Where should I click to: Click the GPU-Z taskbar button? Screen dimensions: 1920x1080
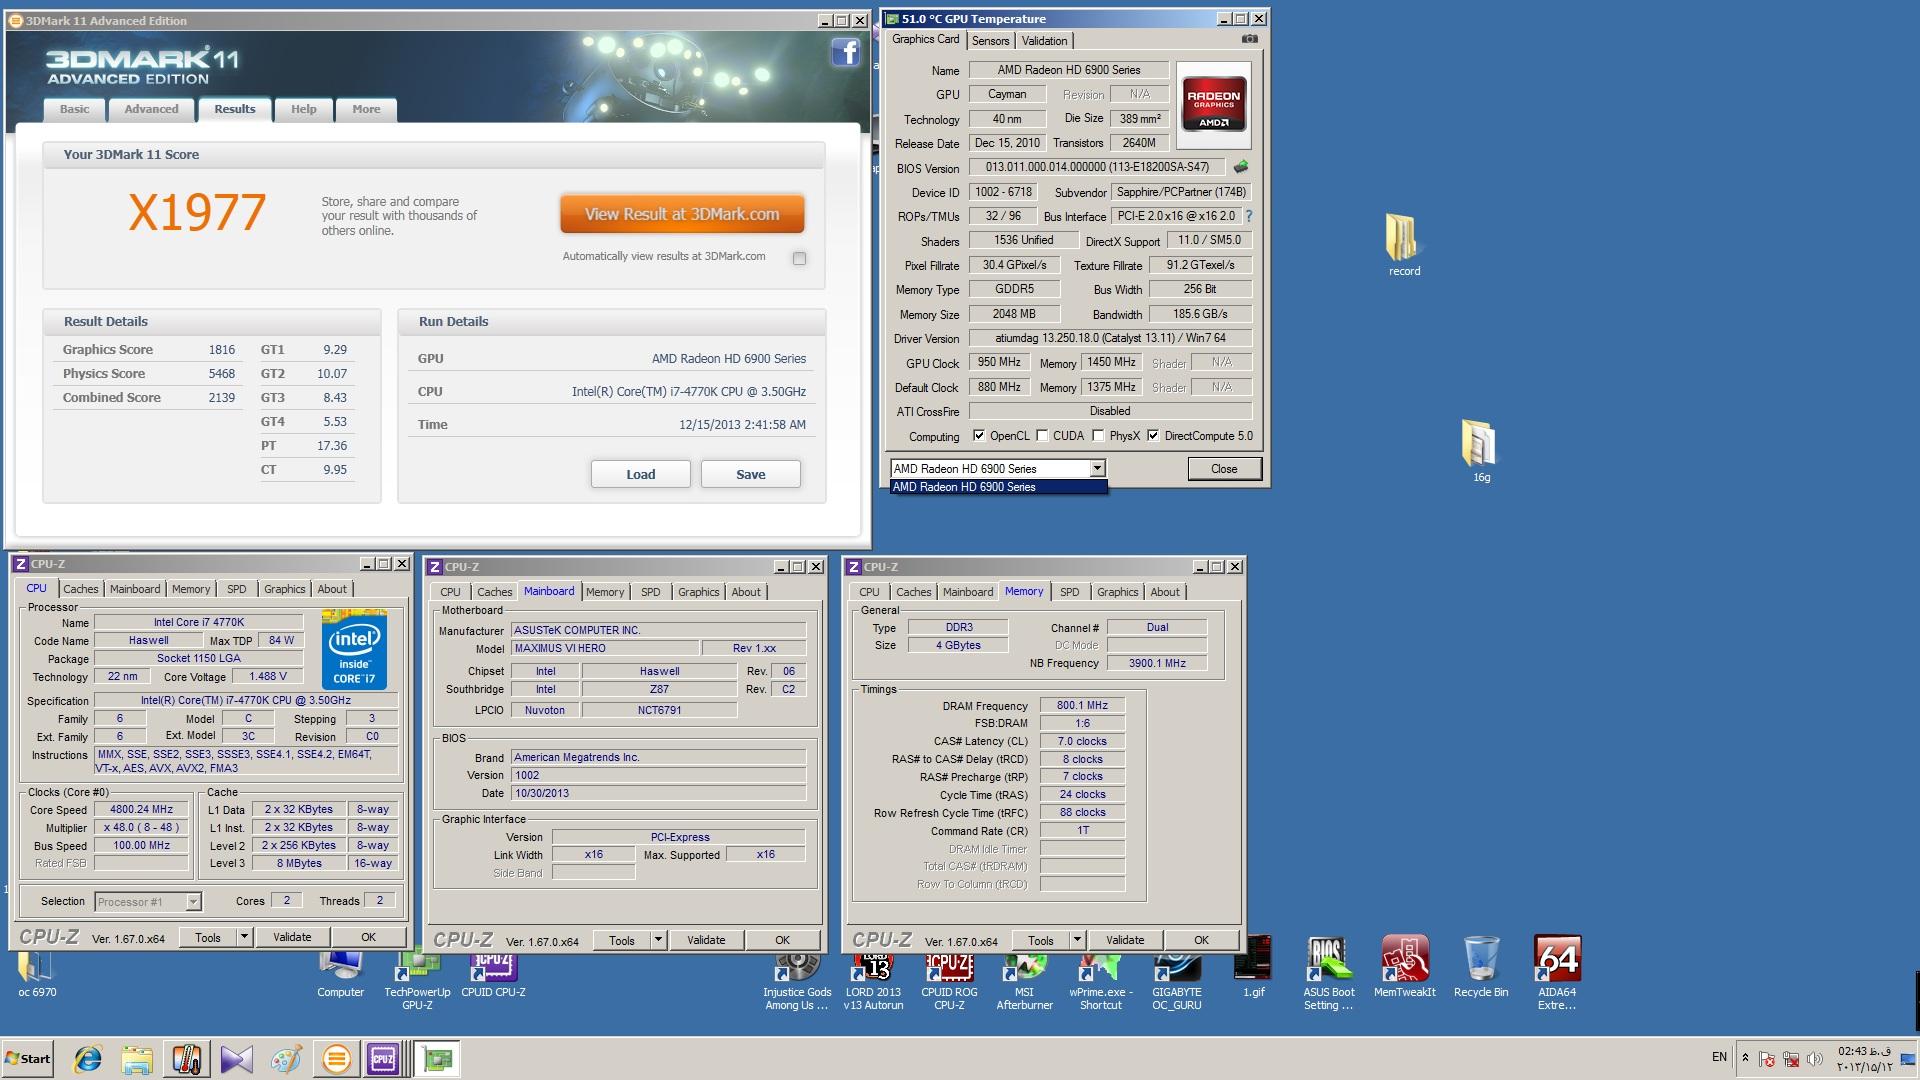coord(437,1058)
